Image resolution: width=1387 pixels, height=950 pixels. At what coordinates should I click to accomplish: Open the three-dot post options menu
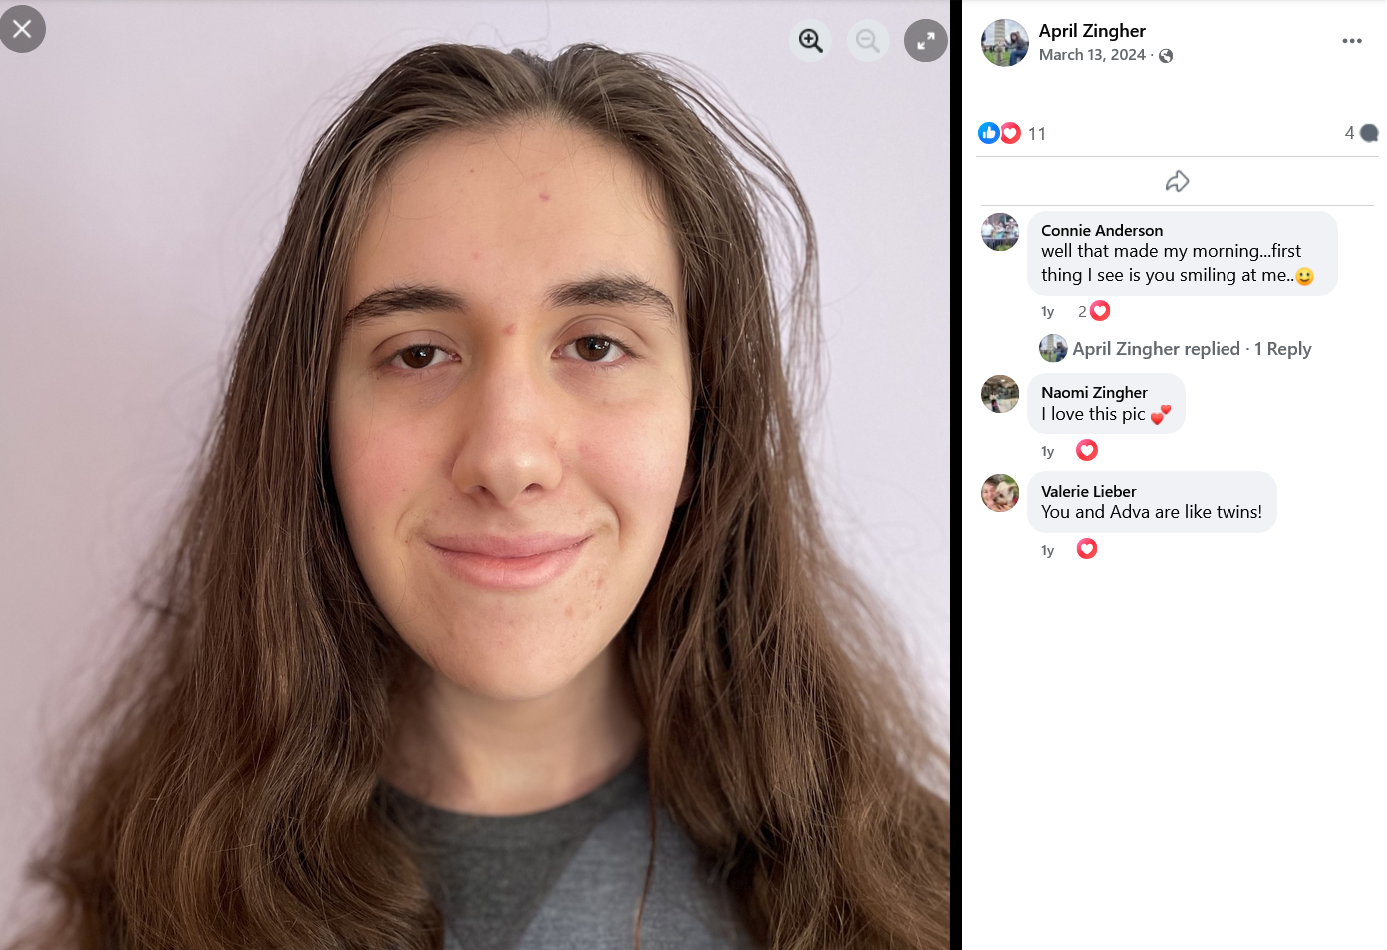tap(1352, 41)
